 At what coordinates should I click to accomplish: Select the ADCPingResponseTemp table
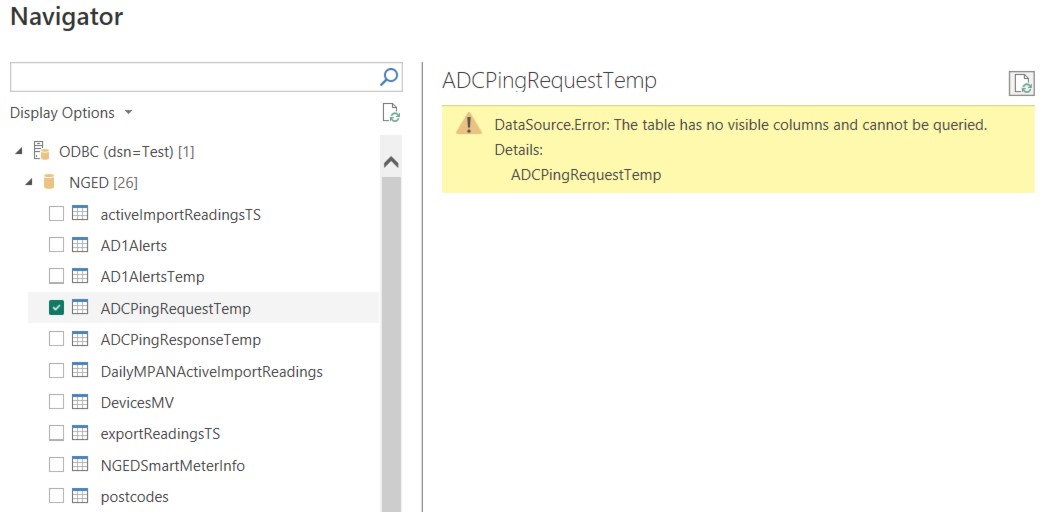[x=180, y=339]
